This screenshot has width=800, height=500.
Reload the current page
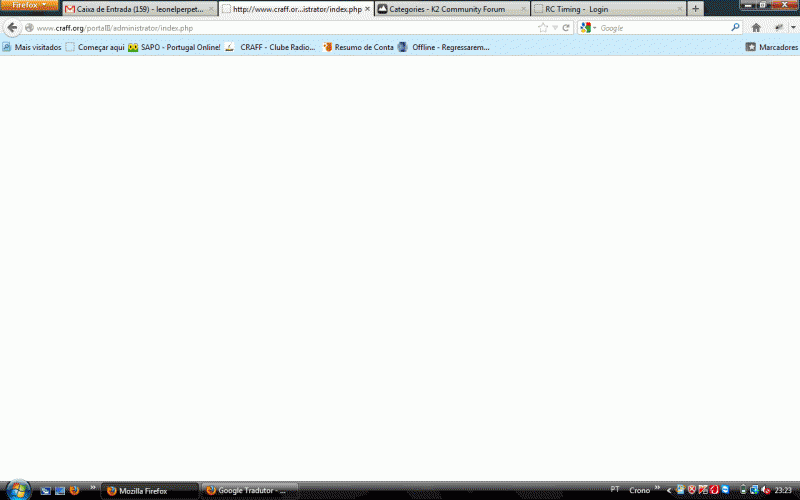566,28
